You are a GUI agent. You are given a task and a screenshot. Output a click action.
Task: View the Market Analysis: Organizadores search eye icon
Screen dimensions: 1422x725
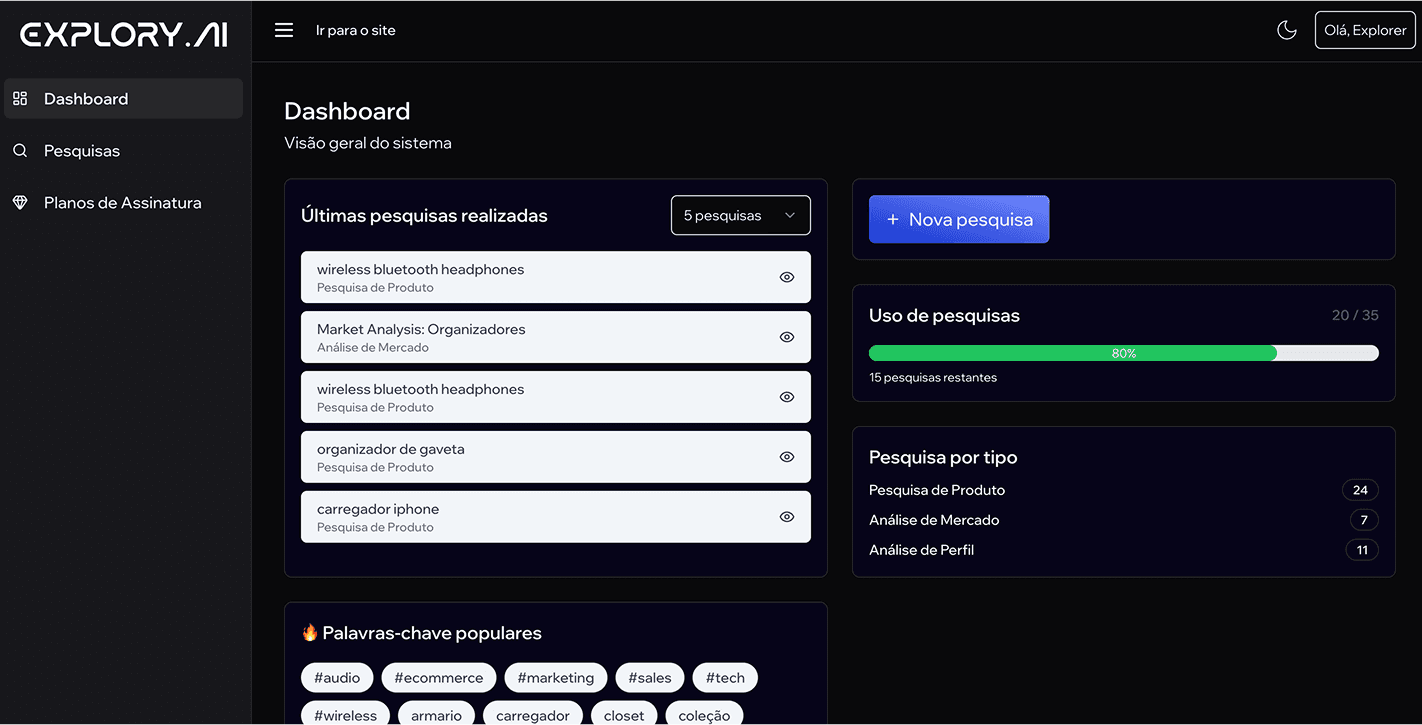(x=787, y=337)
